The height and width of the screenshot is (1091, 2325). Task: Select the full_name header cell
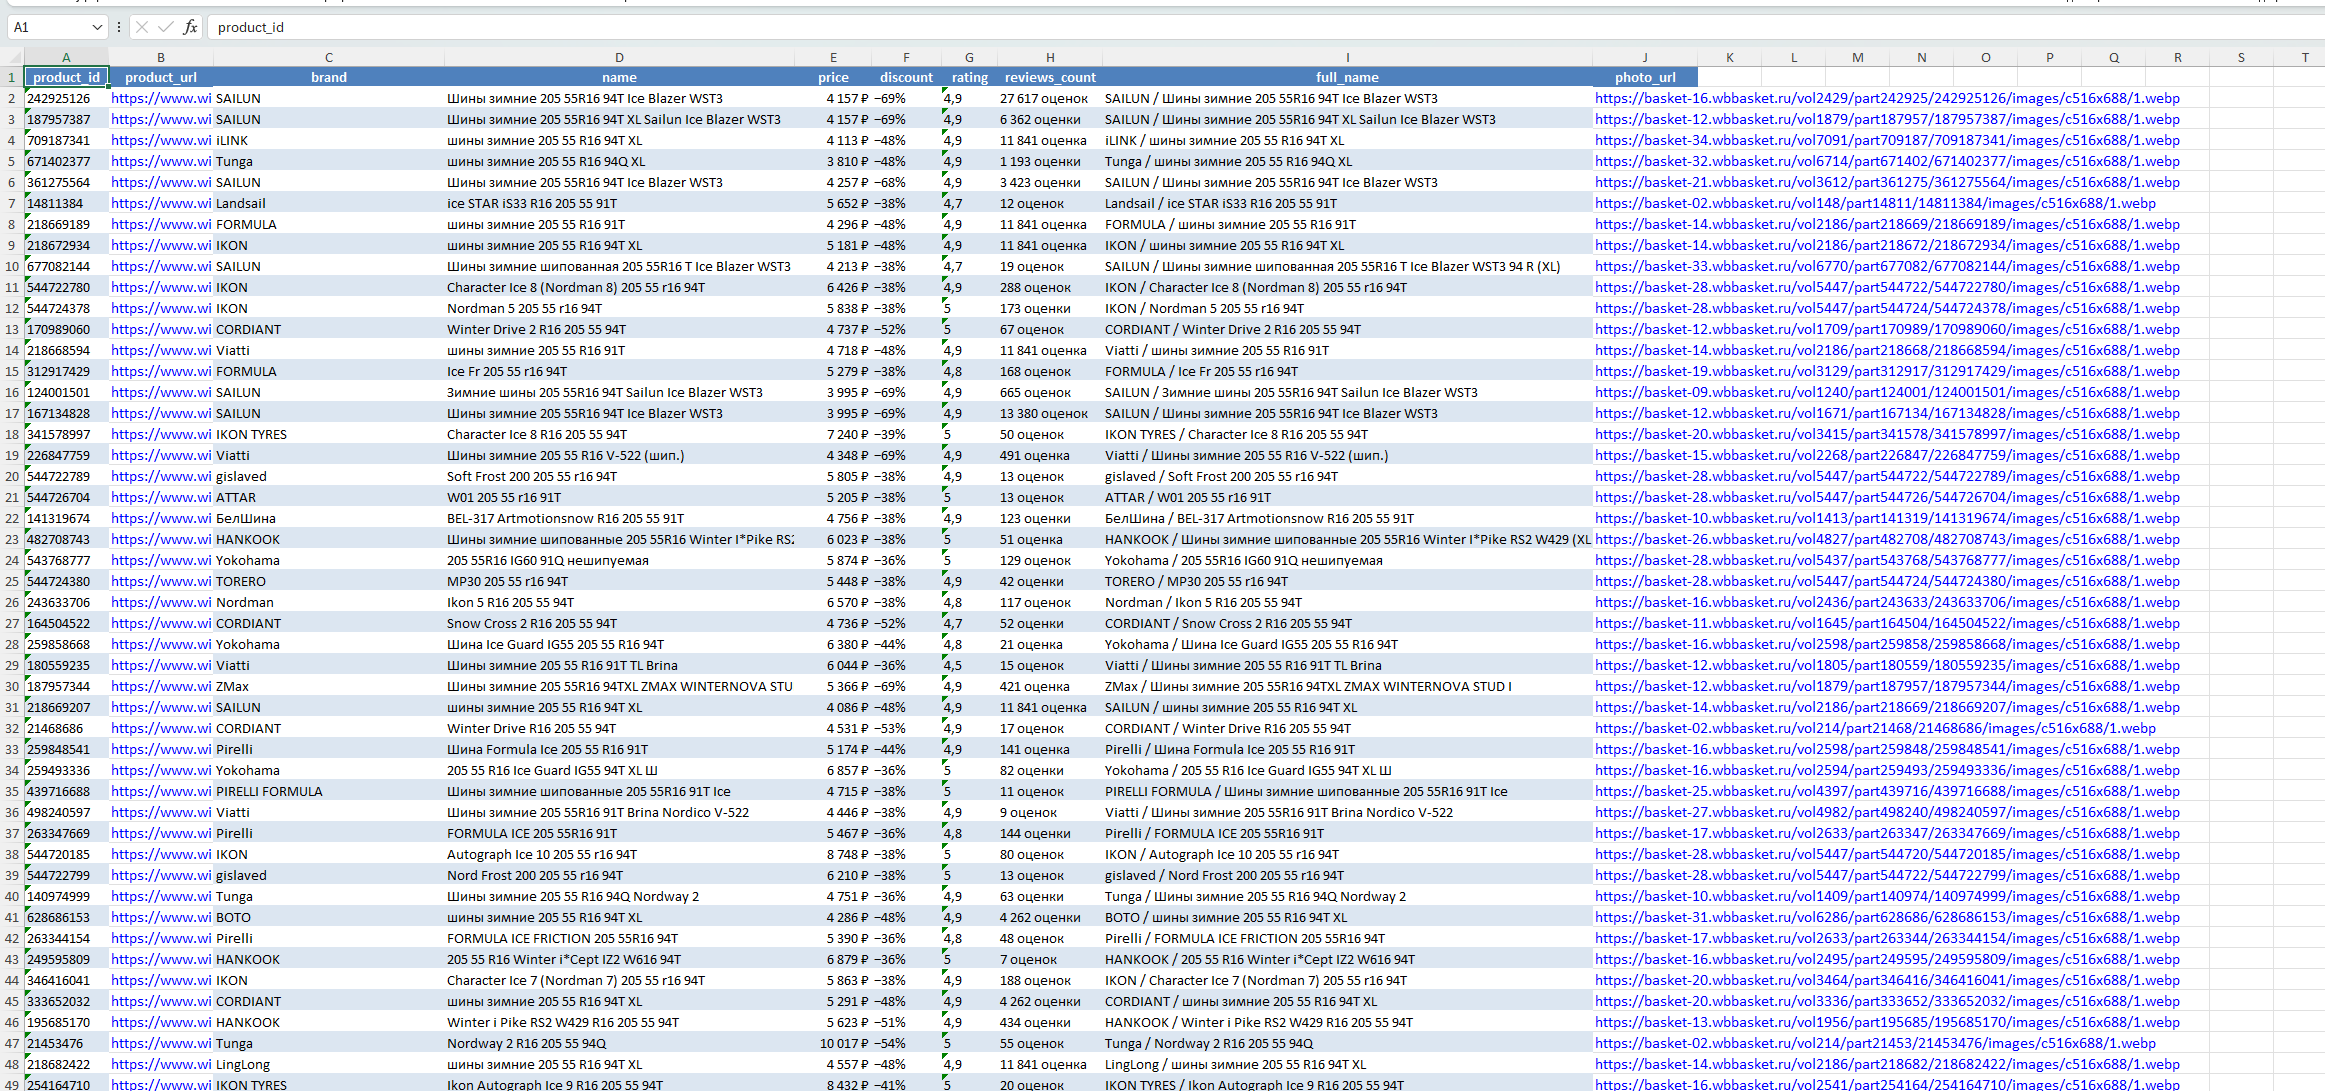1346,77
